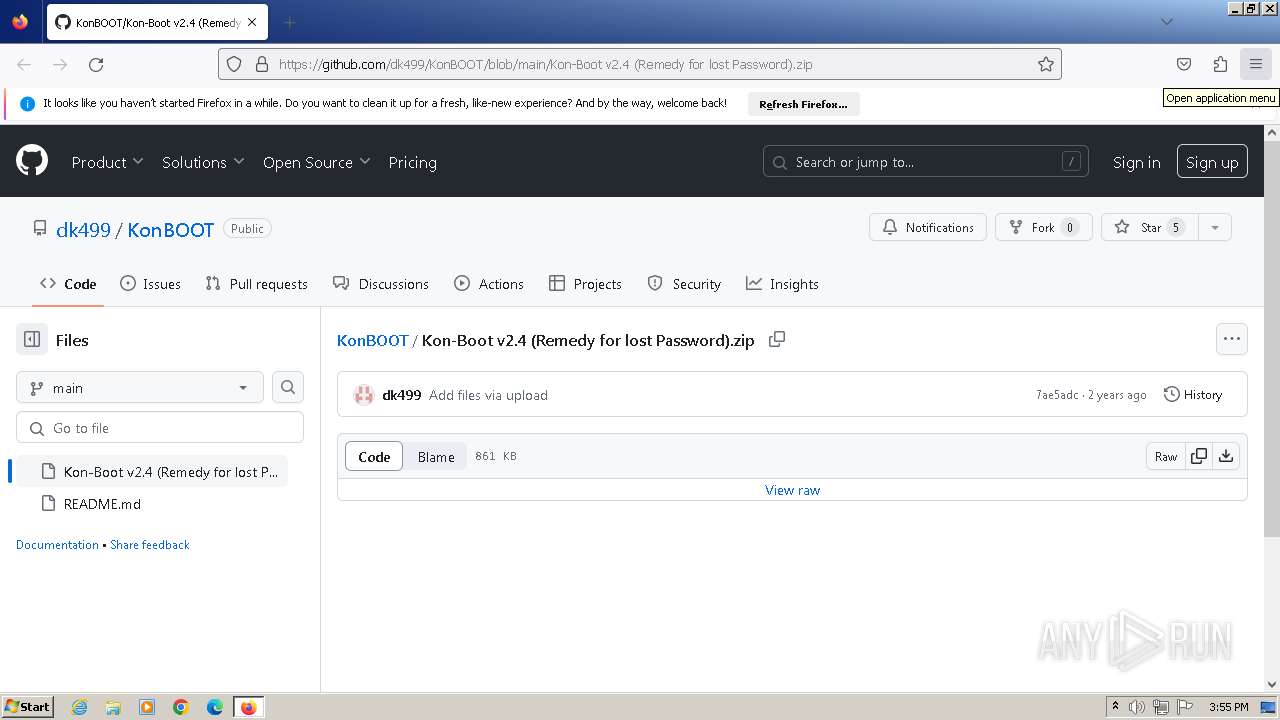
Task: Focus the Search or jump to field
Action: coord(928,162)
